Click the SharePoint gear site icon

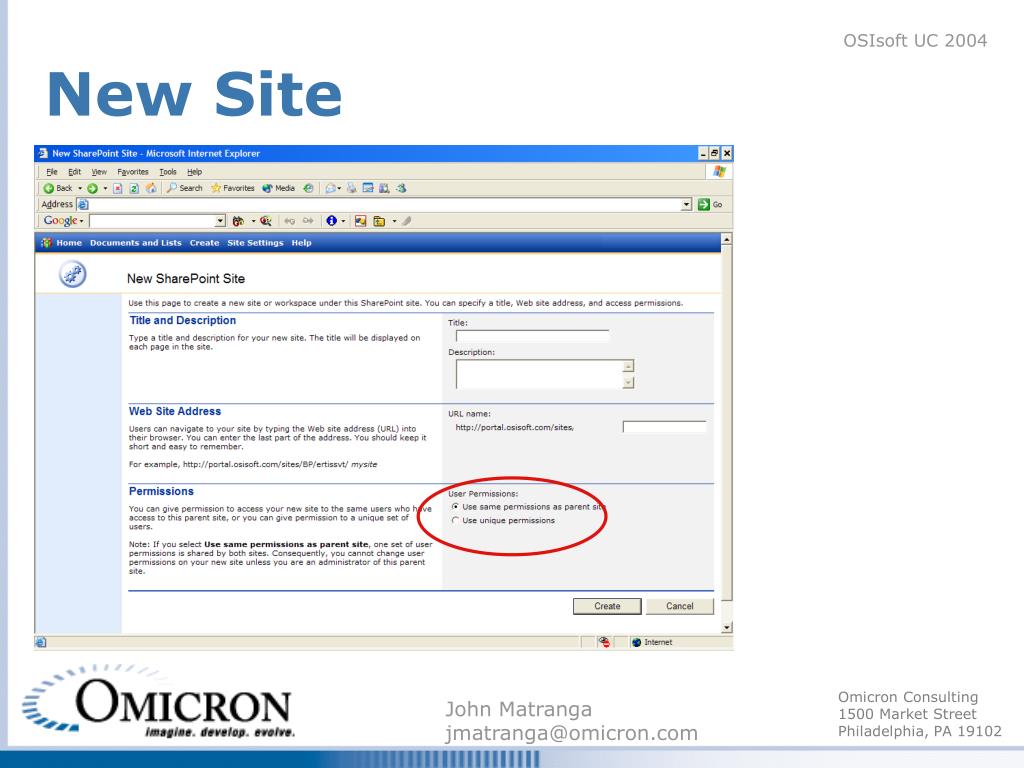[x=72, y=274]
